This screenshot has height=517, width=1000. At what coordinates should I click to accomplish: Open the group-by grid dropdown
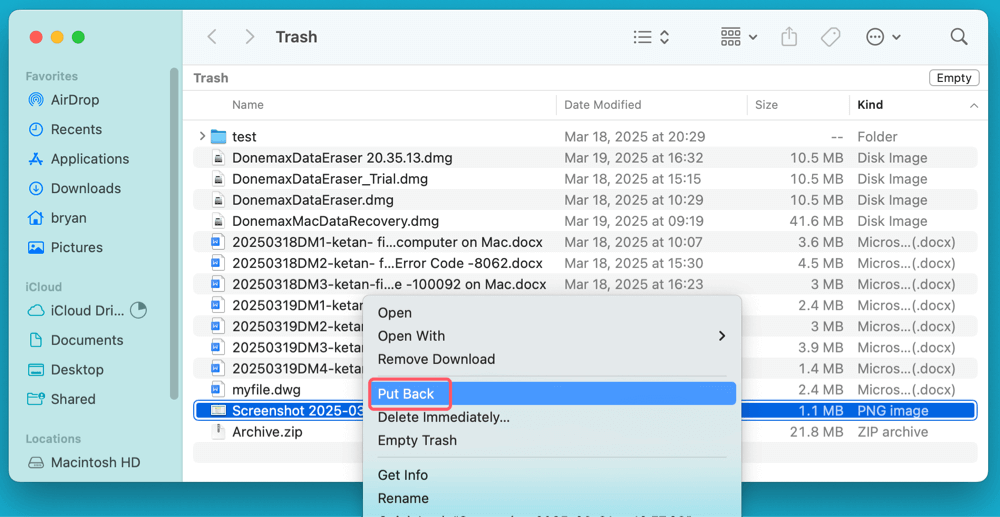(739, 37)
